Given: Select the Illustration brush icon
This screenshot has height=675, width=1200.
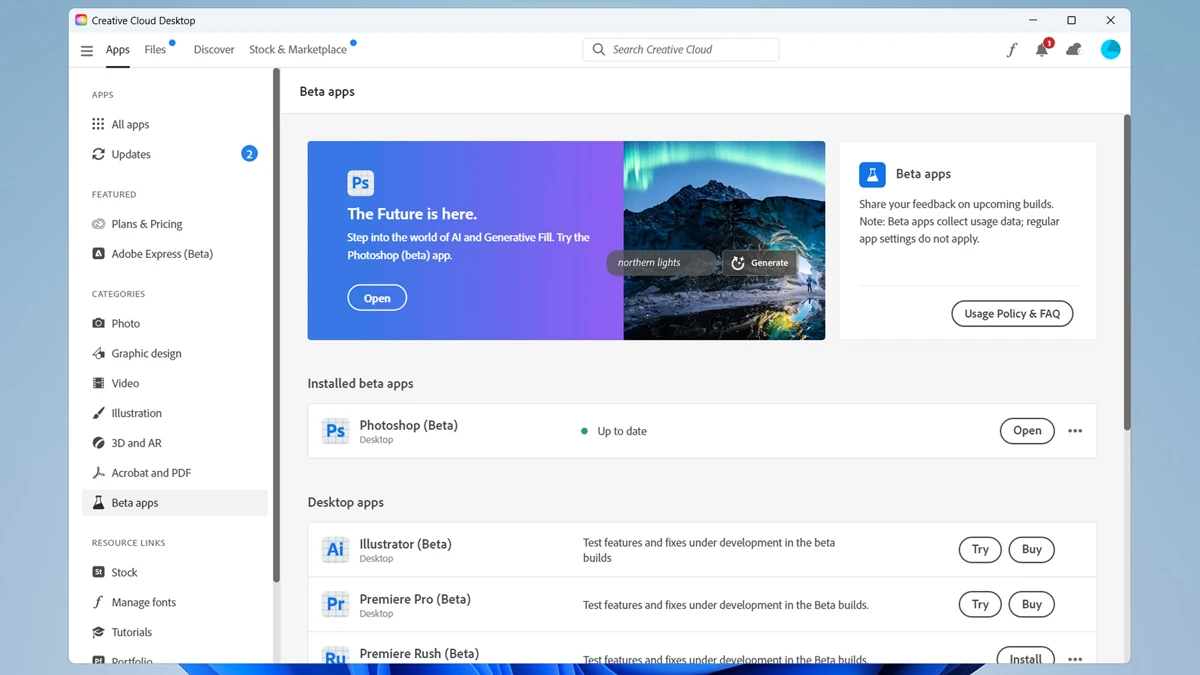Looking at the screenshot, I should click(x=98, y=413).
